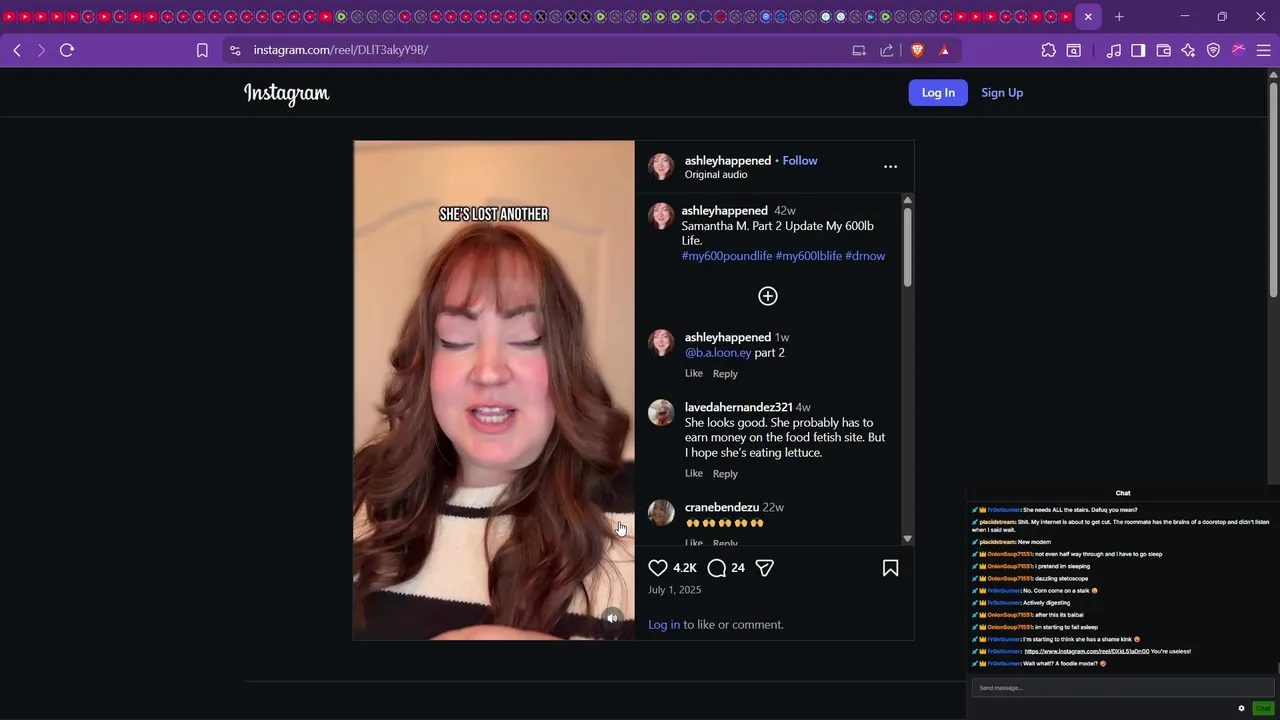
Task: Open the #my600poundlife hashtag
Action: (727, 256)
